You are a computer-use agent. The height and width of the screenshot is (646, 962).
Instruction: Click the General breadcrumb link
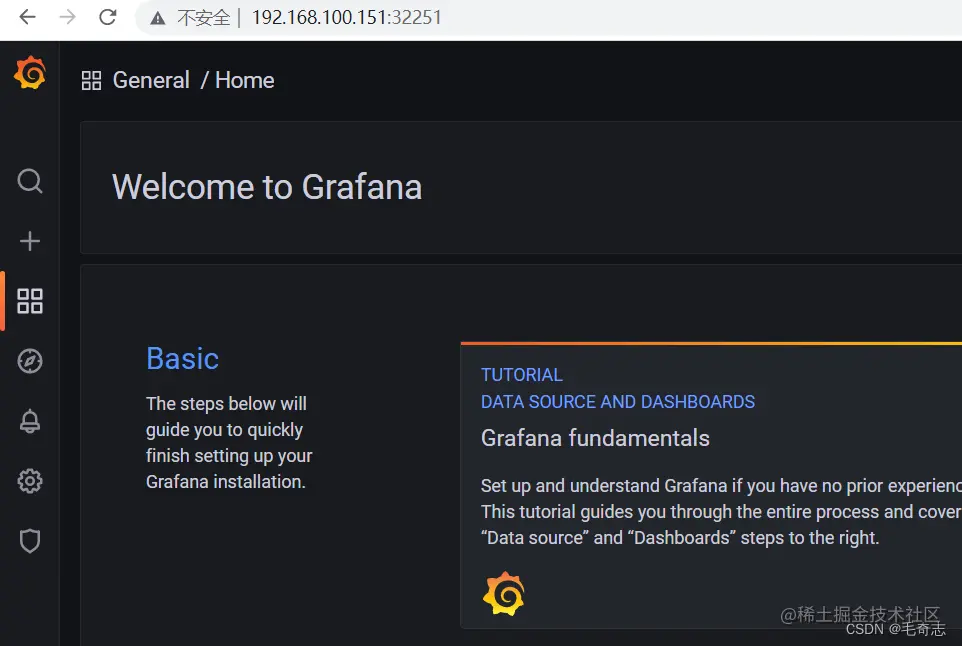(151, 80)
